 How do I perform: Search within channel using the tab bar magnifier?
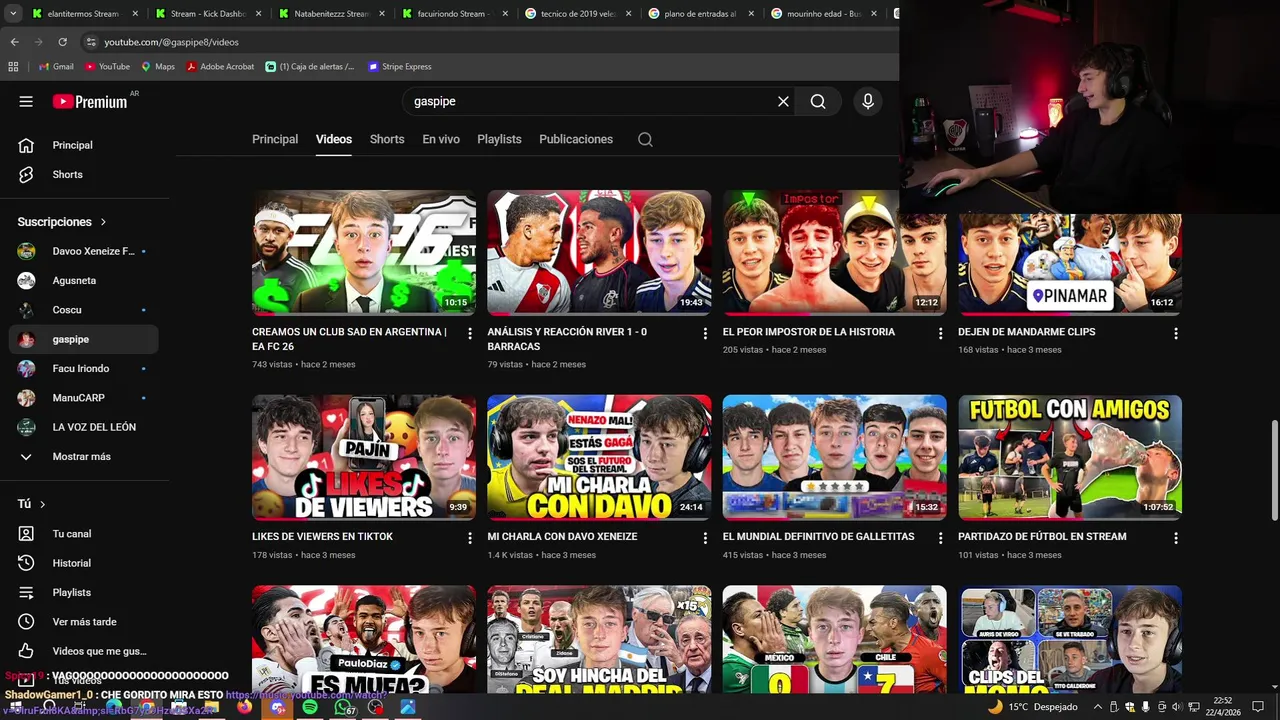(x=645, y=139)
